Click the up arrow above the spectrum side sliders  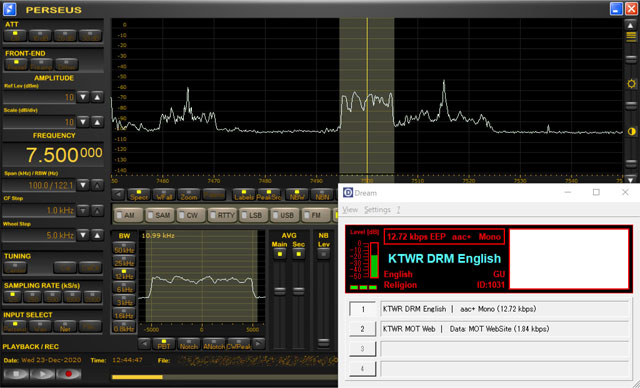[x=631, y=25]
